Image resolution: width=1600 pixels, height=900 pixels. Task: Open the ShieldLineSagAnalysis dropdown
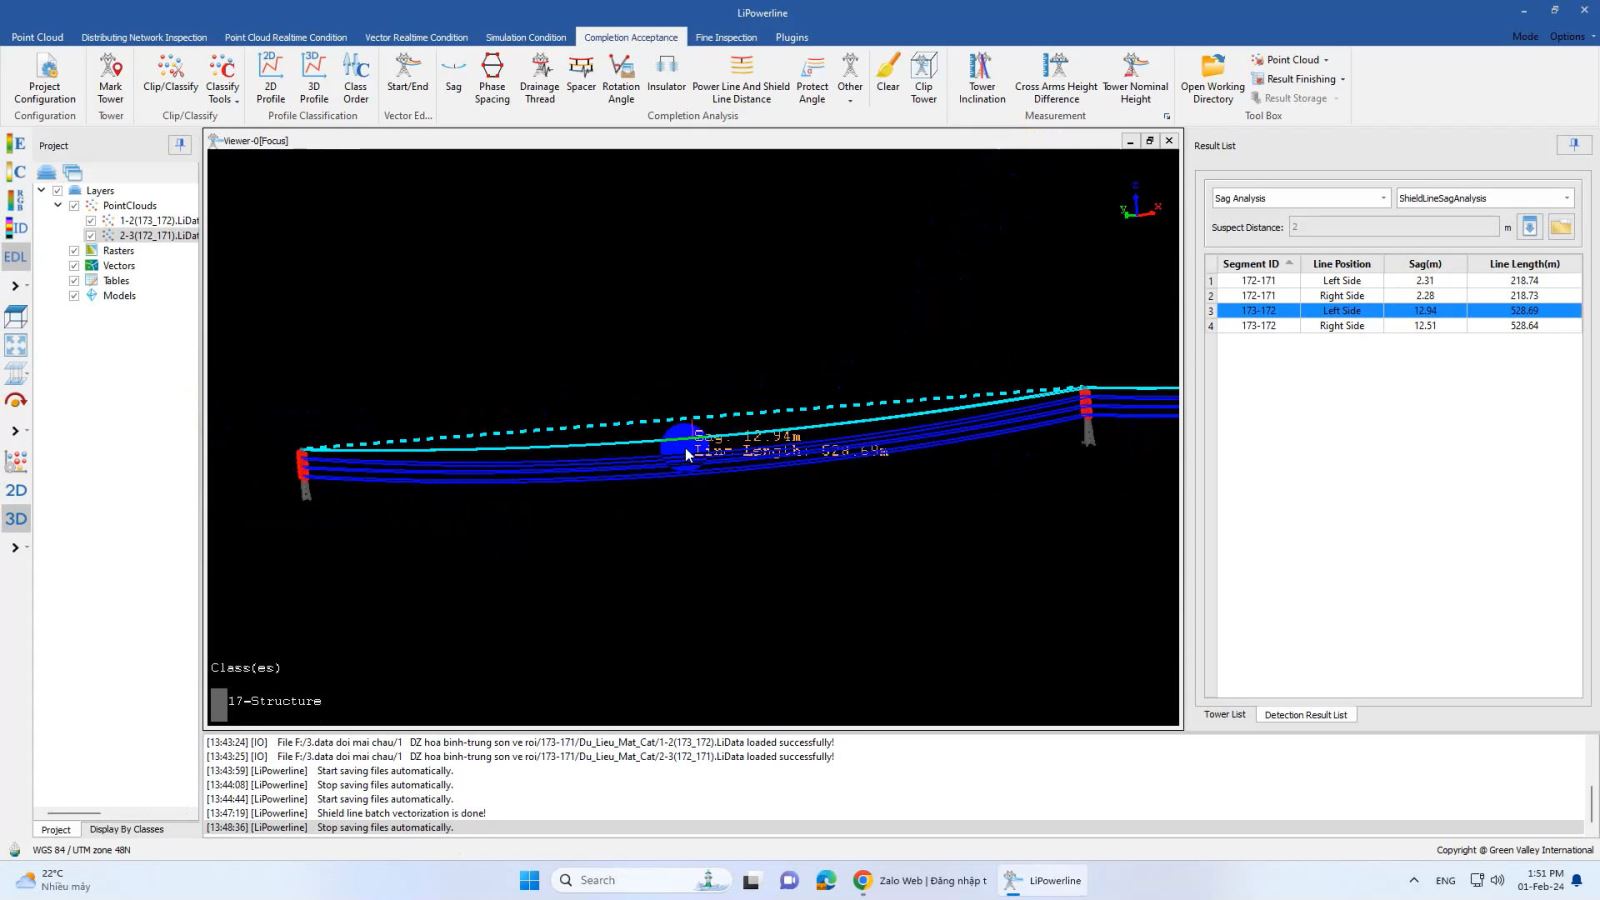[1485, 198]
